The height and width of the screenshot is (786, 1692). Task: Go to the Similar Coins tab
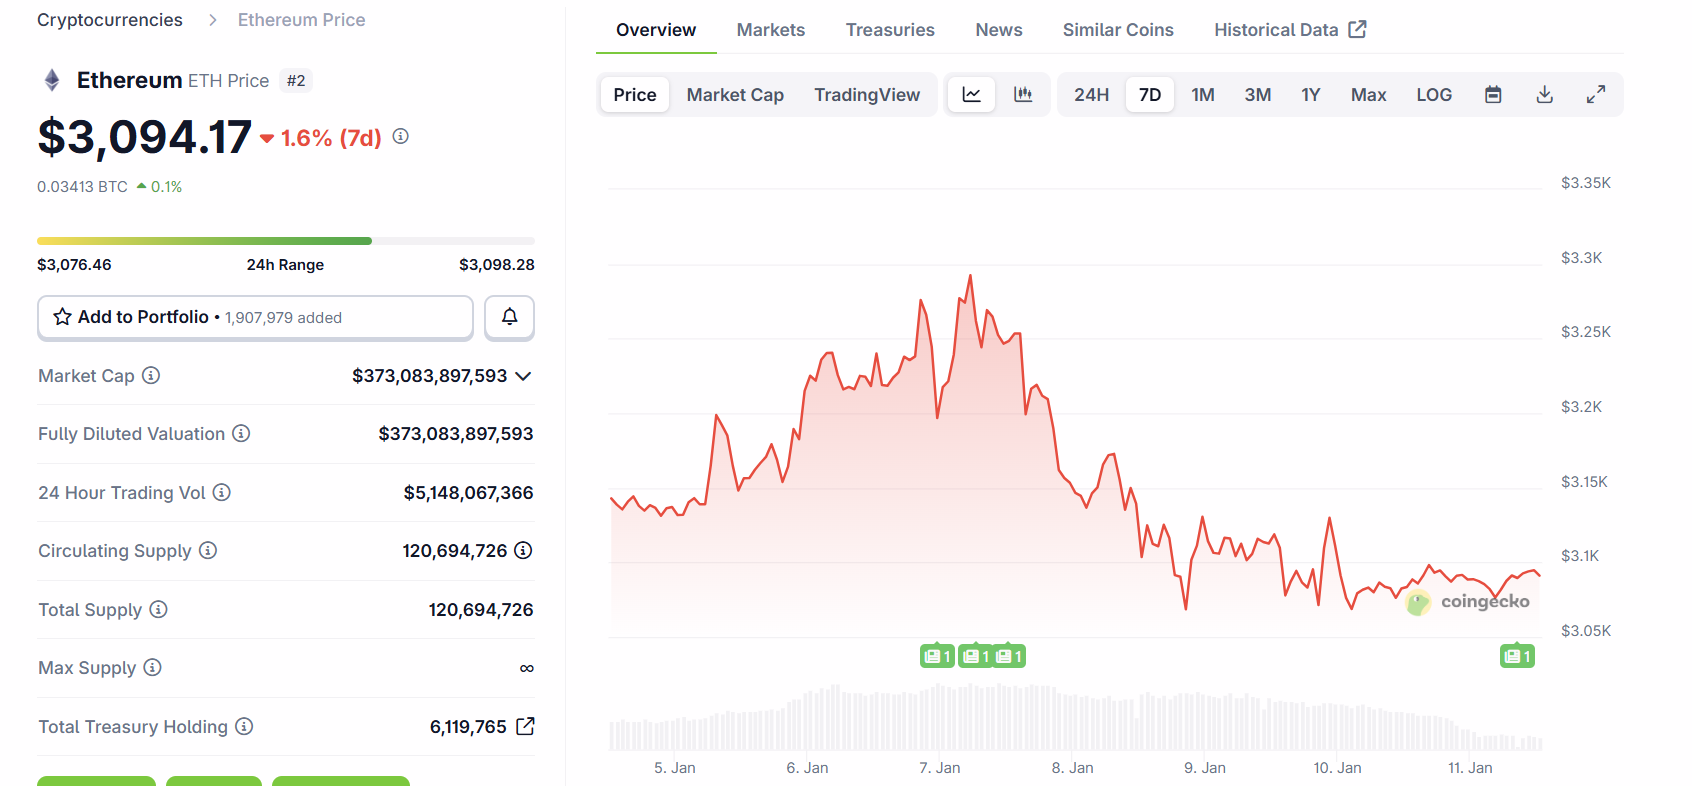pos(1117,30)
